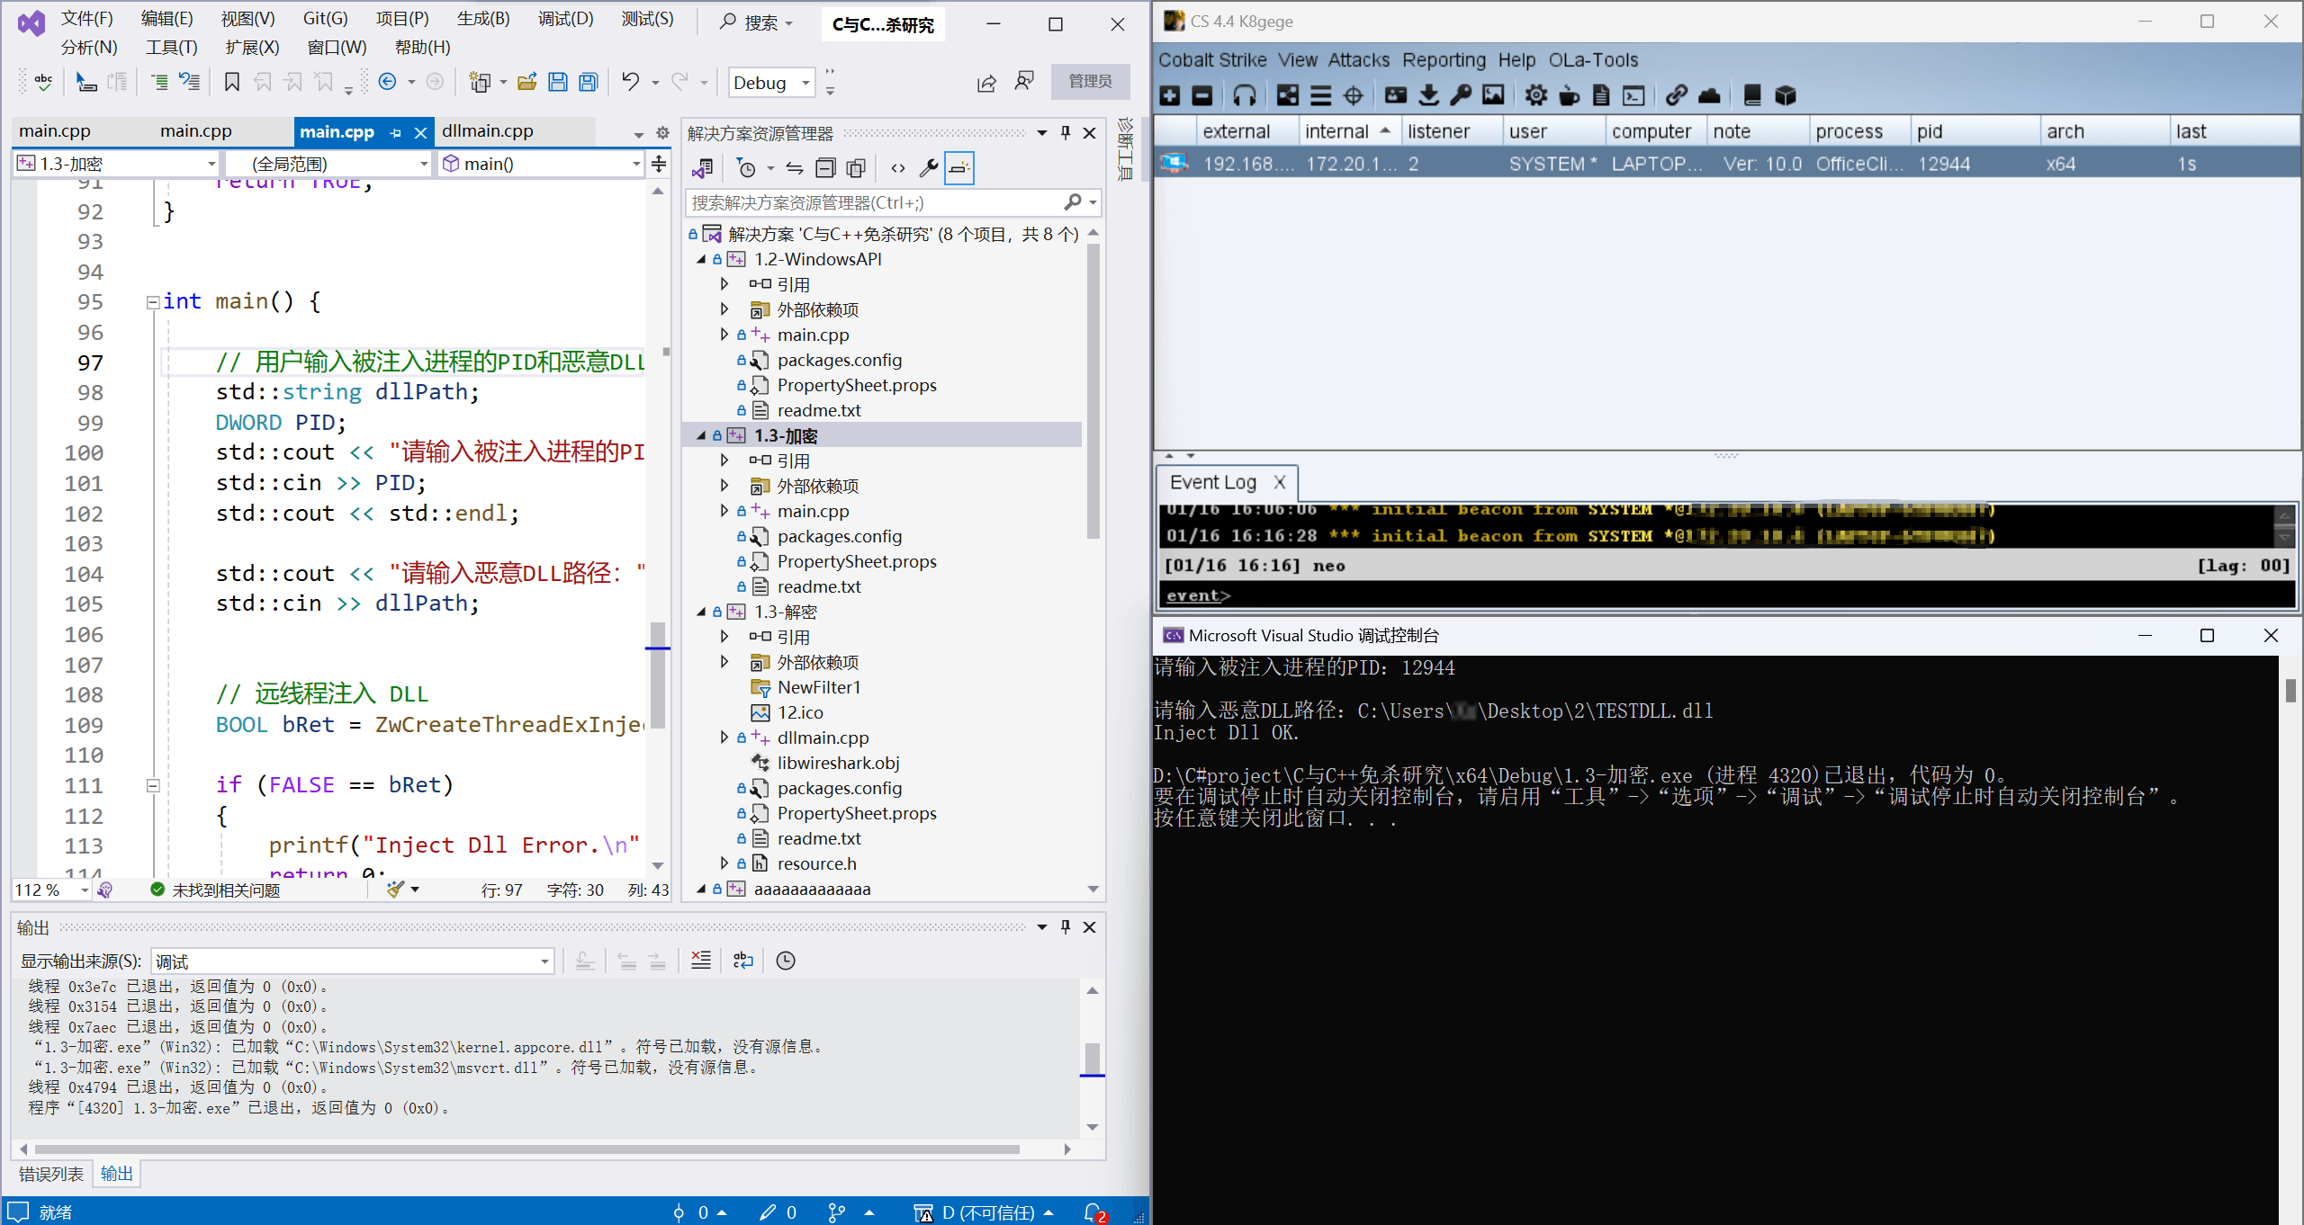
Task: Click collapse all icon in Solution Explorer toolbar
Action: point(825,168)
